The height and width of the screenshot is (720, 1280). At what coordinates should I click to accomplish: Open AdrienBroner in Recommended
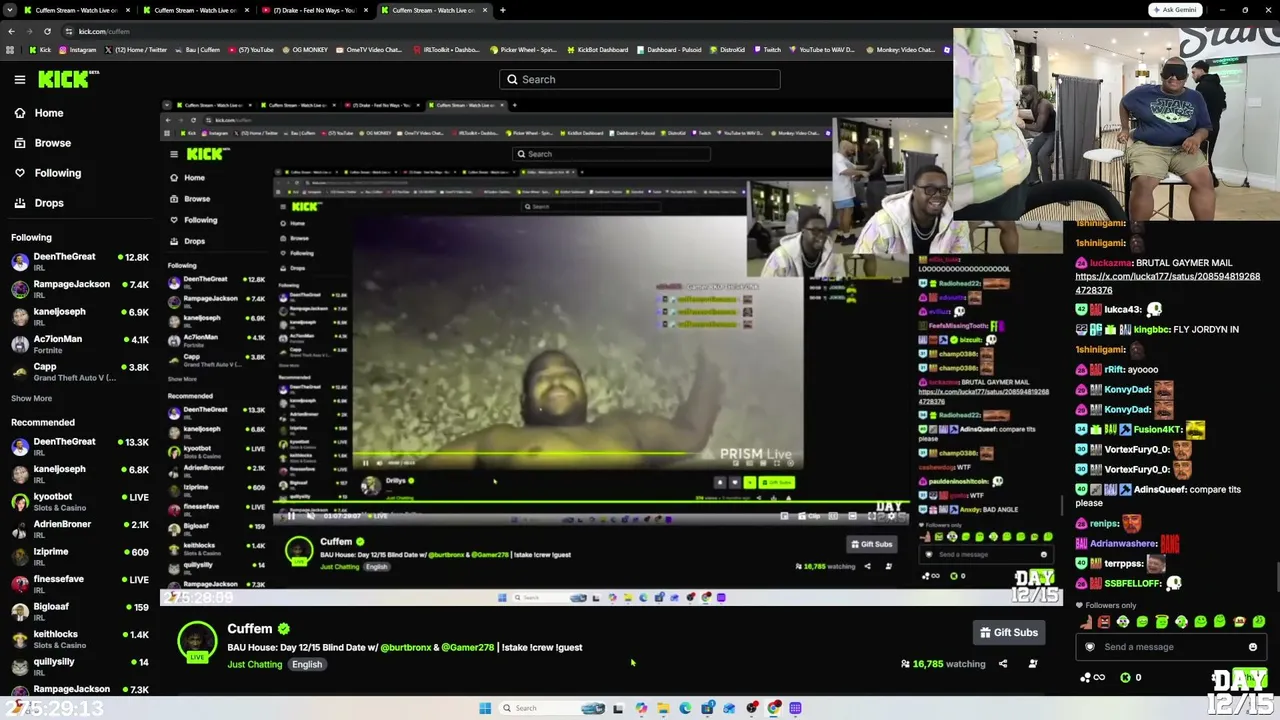pos(80,529)
